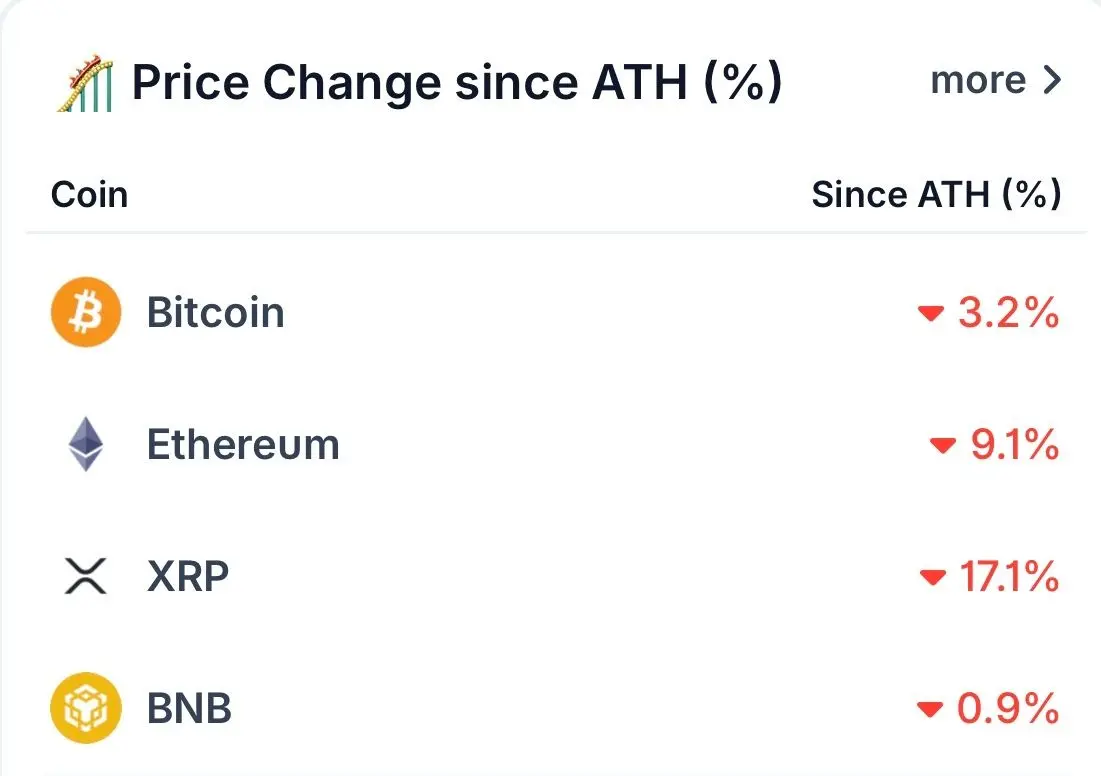The image size is (1101, 776).
Task: Select the XRP coin name
Action: point(188,577)
